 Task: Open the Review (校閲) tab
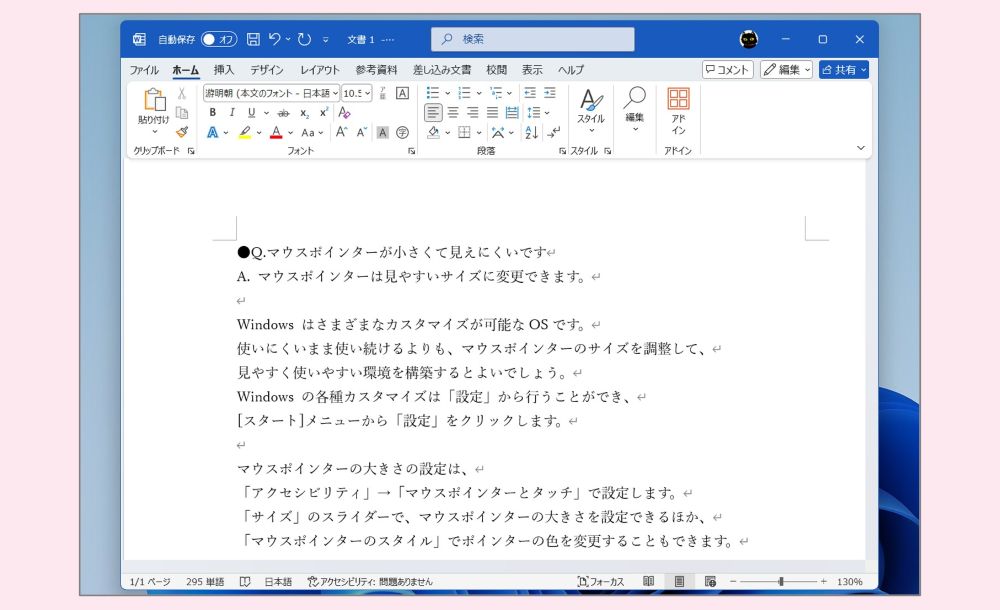pyautogui.click(x=496, y=70)
